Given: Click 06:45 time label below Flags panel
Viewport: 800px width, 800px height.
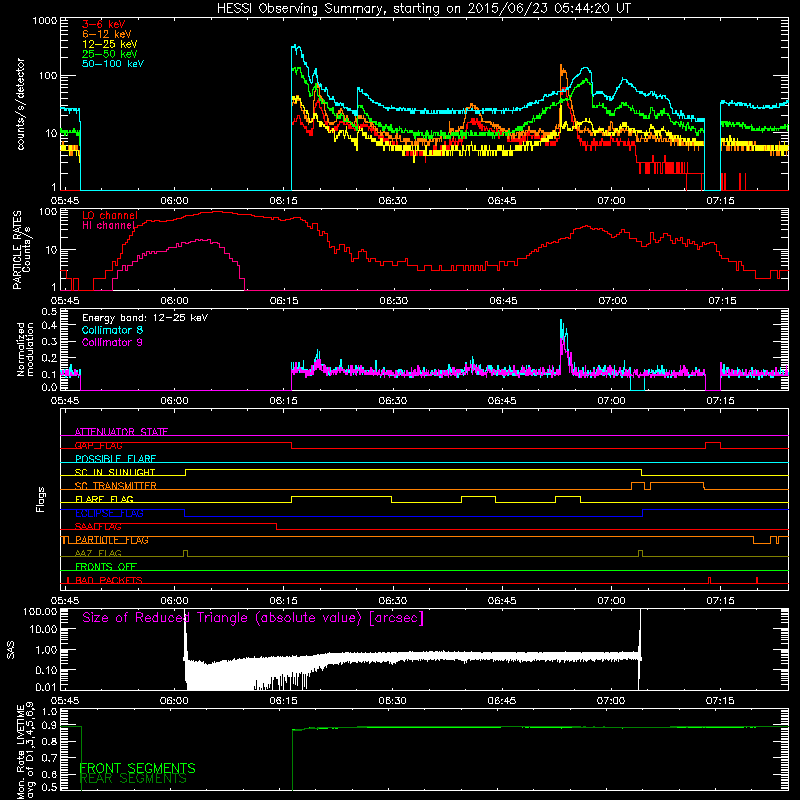Looking at the screenshot, I should (502, 601).
